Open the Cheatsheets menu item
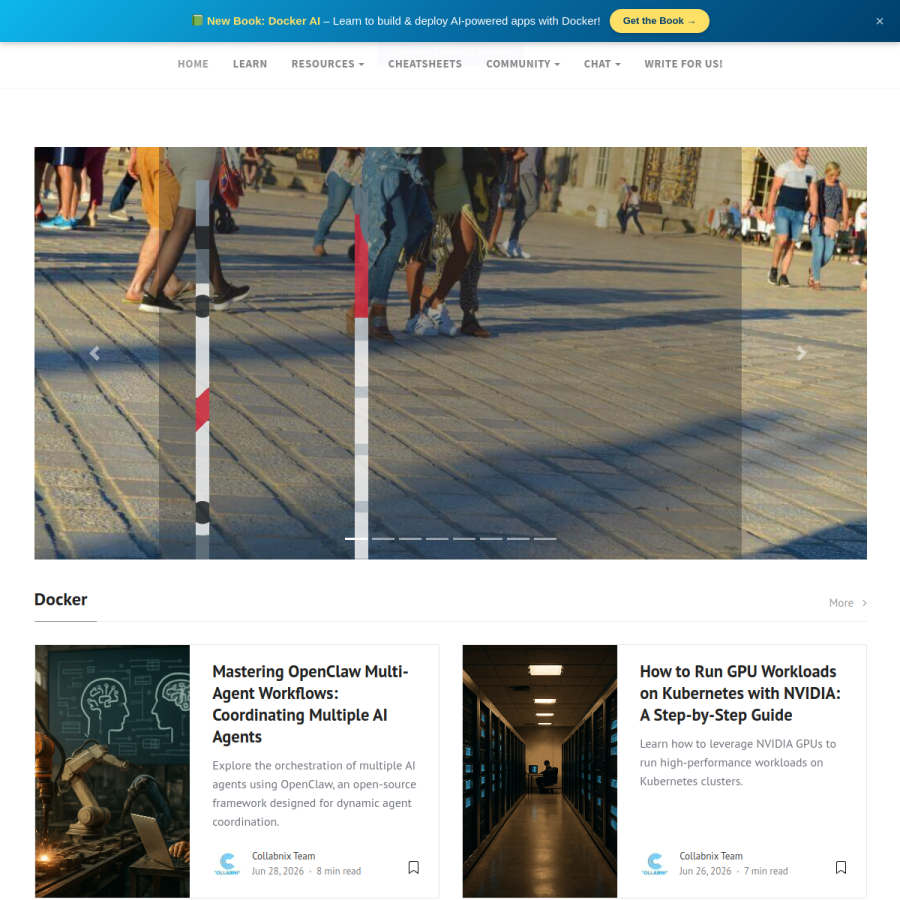 point(425,64)
